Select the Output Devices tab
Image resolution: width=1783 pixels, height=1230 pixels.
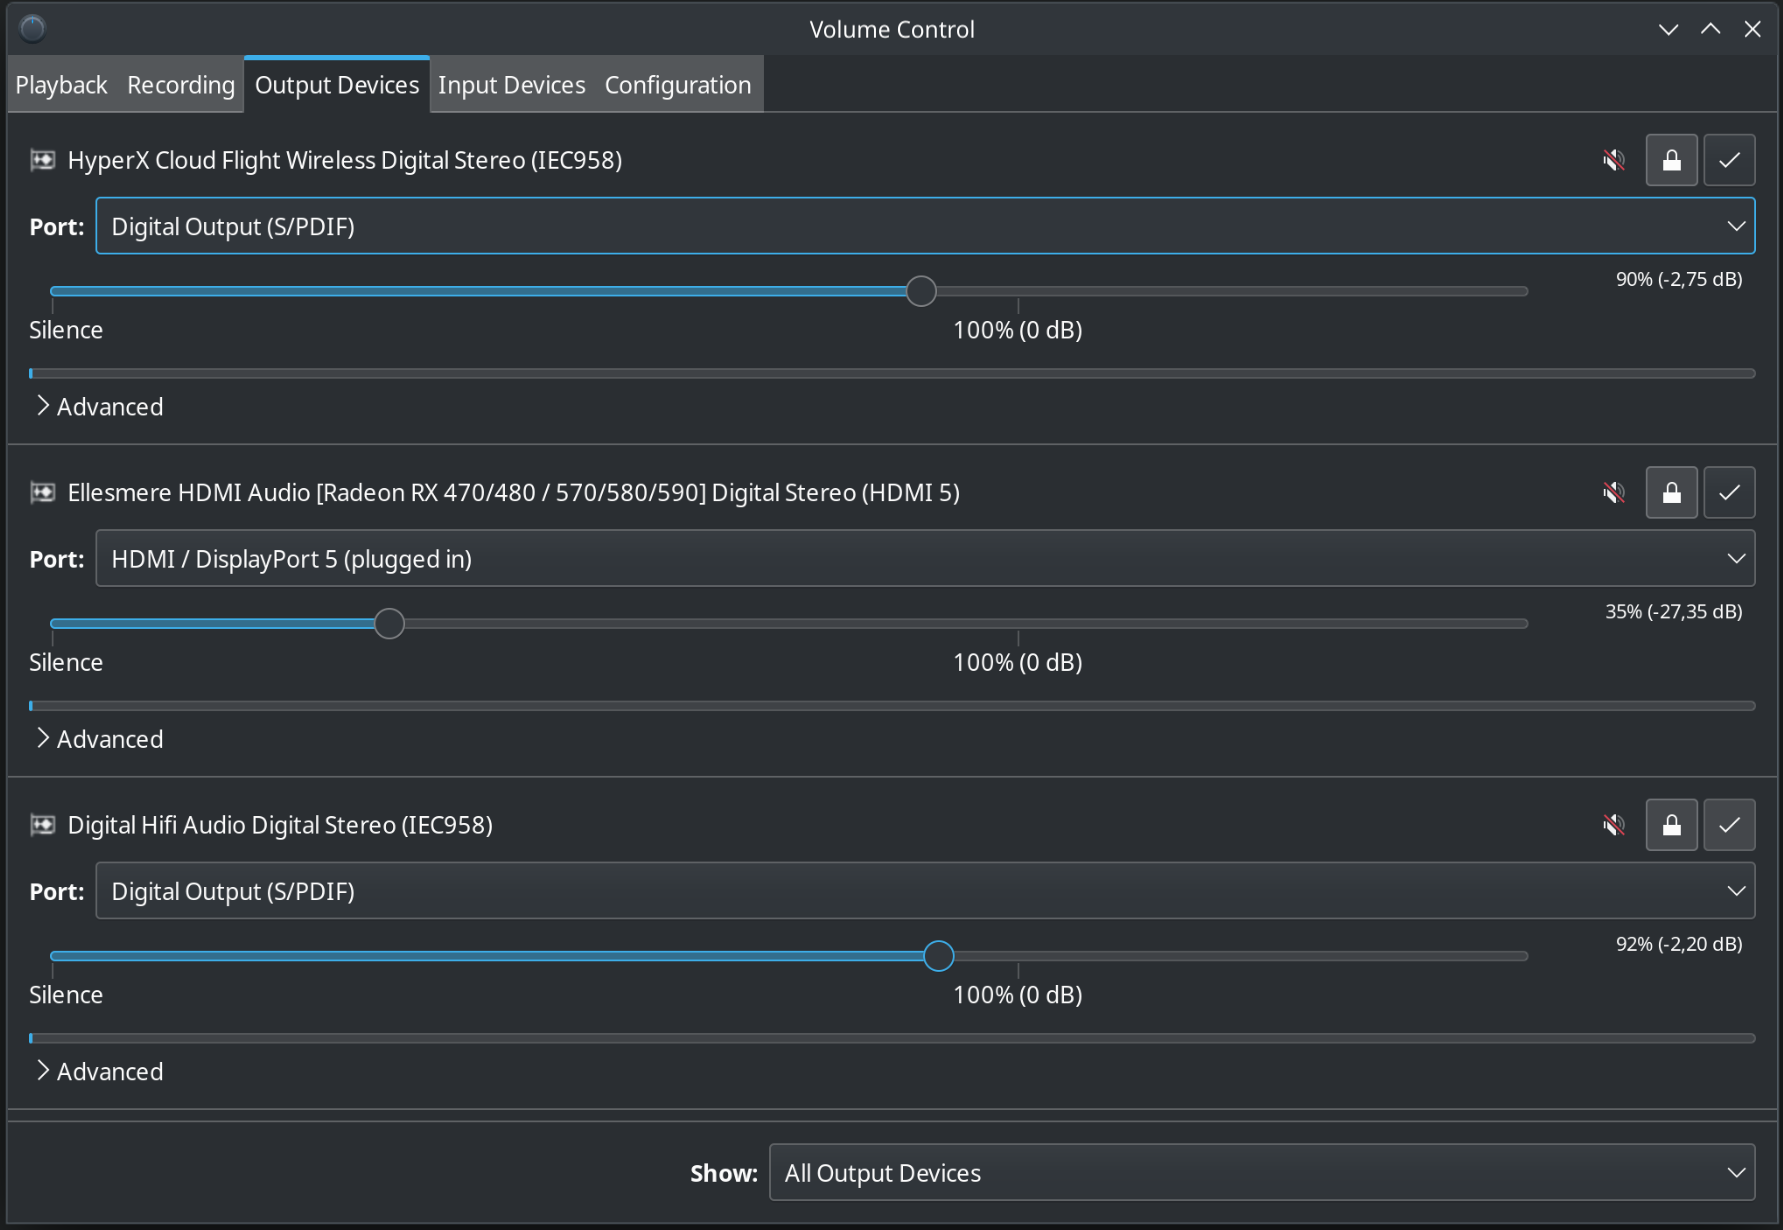(x=337, y=85)
